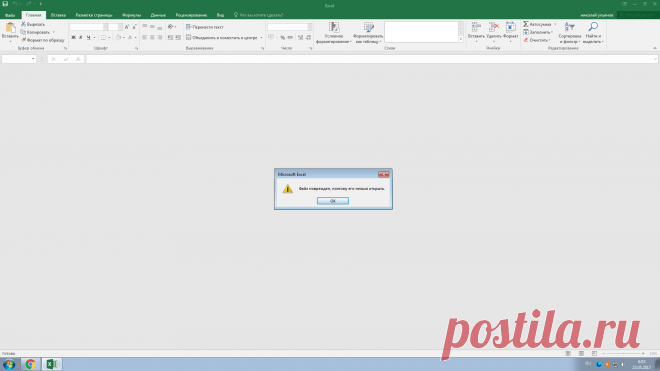The width and height of the screenshot is (660, 371).
Task: Expand Merge and Center dropdown arrow
Action: click(261, 37)
